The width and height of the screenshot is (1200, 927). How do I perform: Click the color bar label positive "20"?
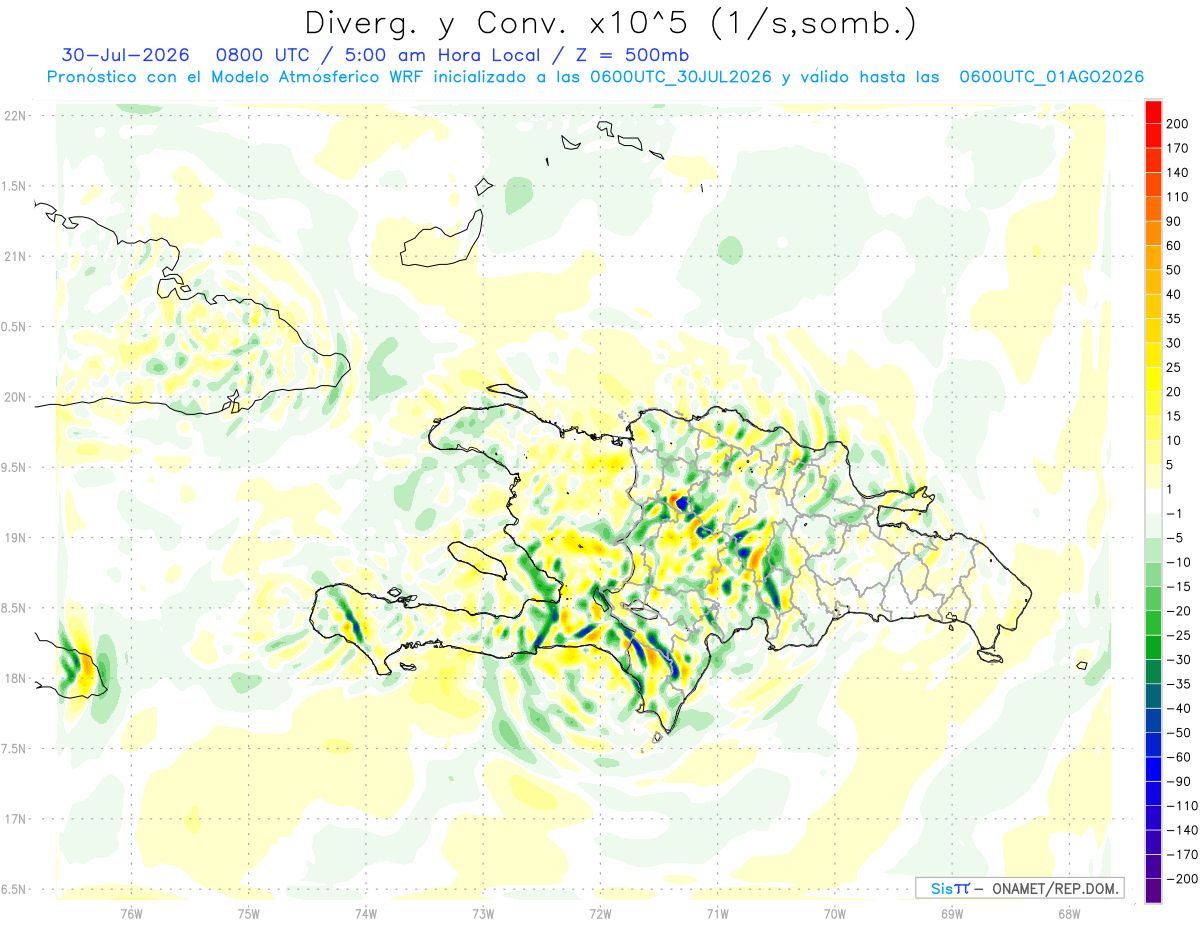pos(1174,392)
